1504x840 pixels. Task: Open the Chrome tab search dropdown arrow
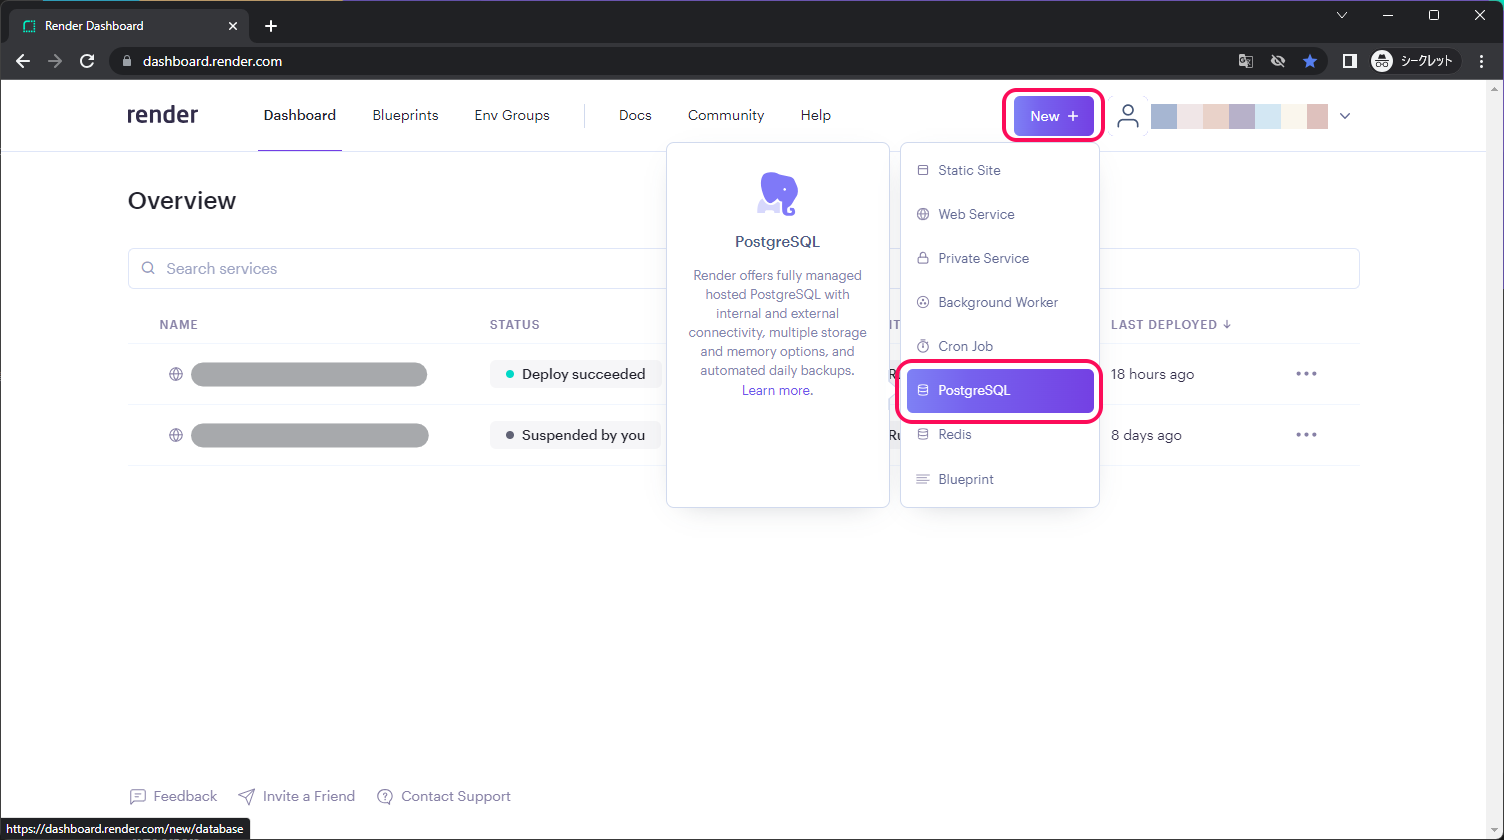[1342, 15]
